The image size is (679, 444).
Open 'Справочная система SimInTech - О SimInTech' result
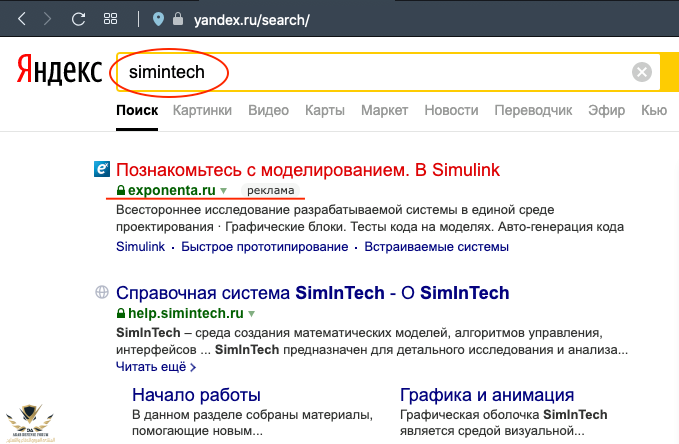[x=313, y=293]
